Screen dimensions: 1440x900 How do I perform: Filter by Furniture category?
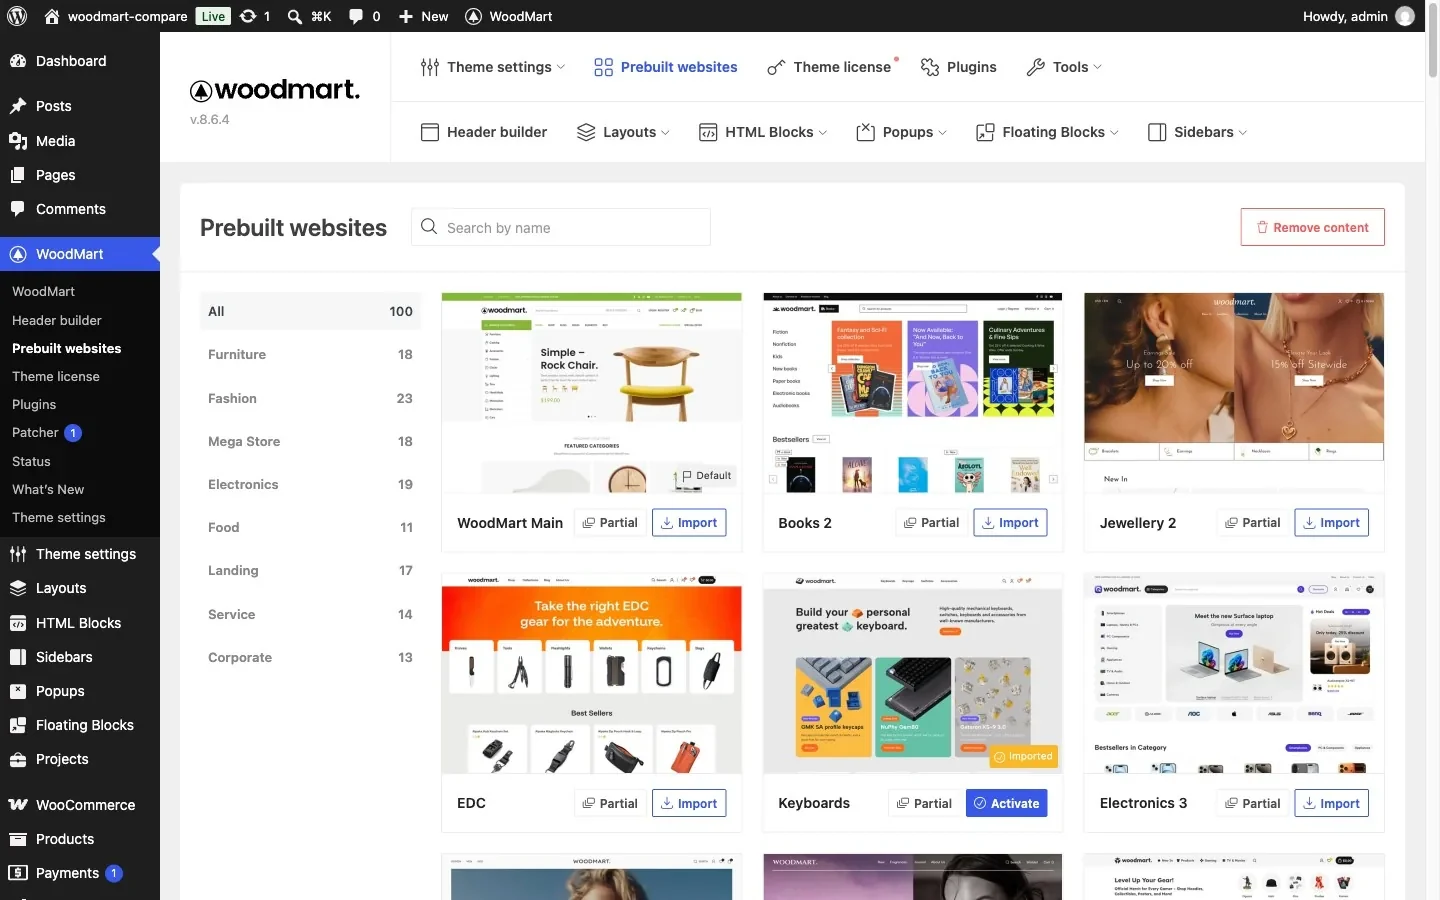pyautogui.click(x=310, y=354)
